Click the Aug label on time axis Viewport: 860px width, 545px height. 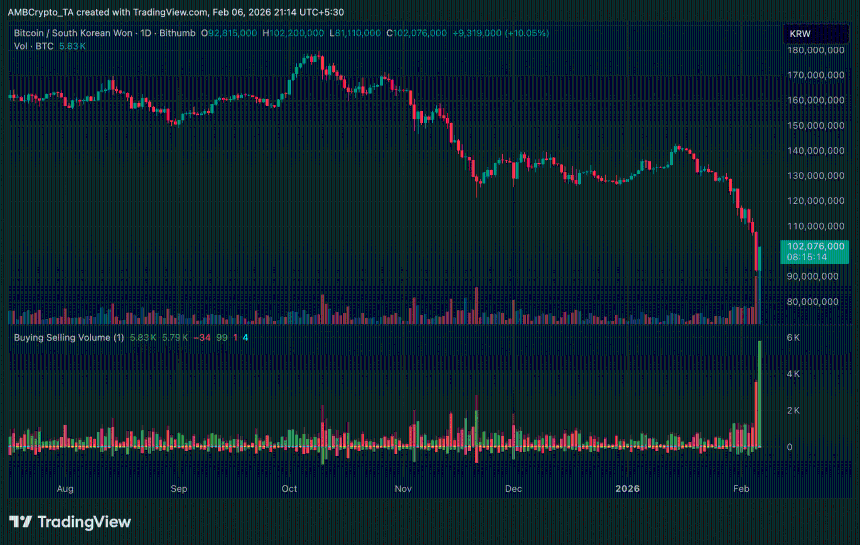66,489
